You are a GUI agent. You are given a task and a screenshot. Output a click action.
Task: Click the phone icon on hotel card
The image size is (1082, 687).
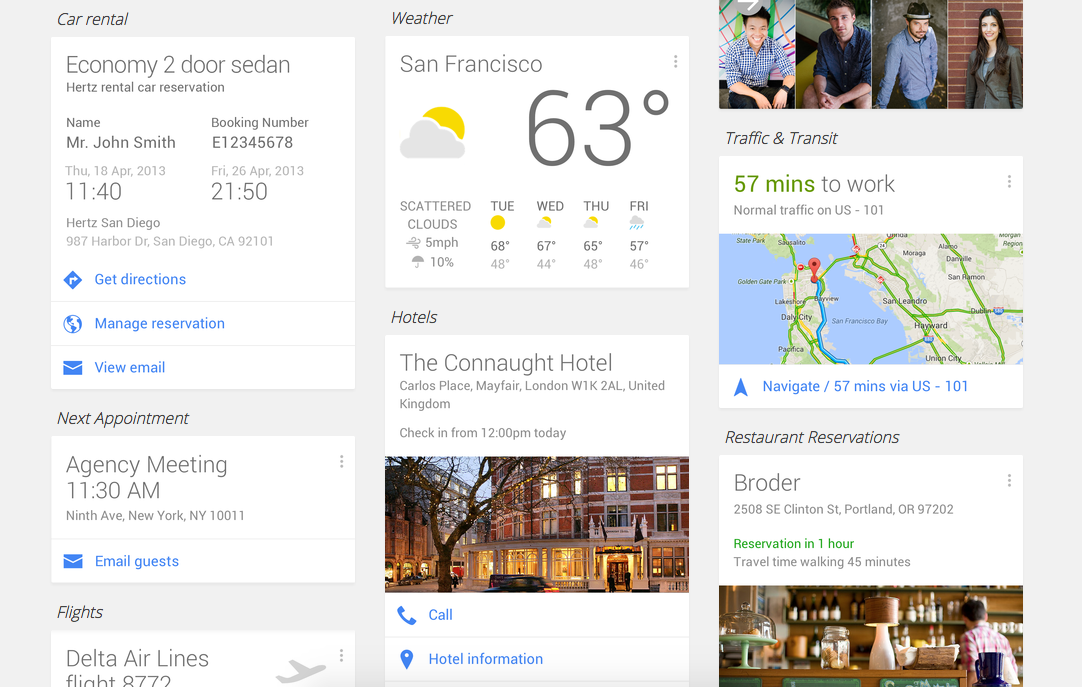click(x=407, y=615)
